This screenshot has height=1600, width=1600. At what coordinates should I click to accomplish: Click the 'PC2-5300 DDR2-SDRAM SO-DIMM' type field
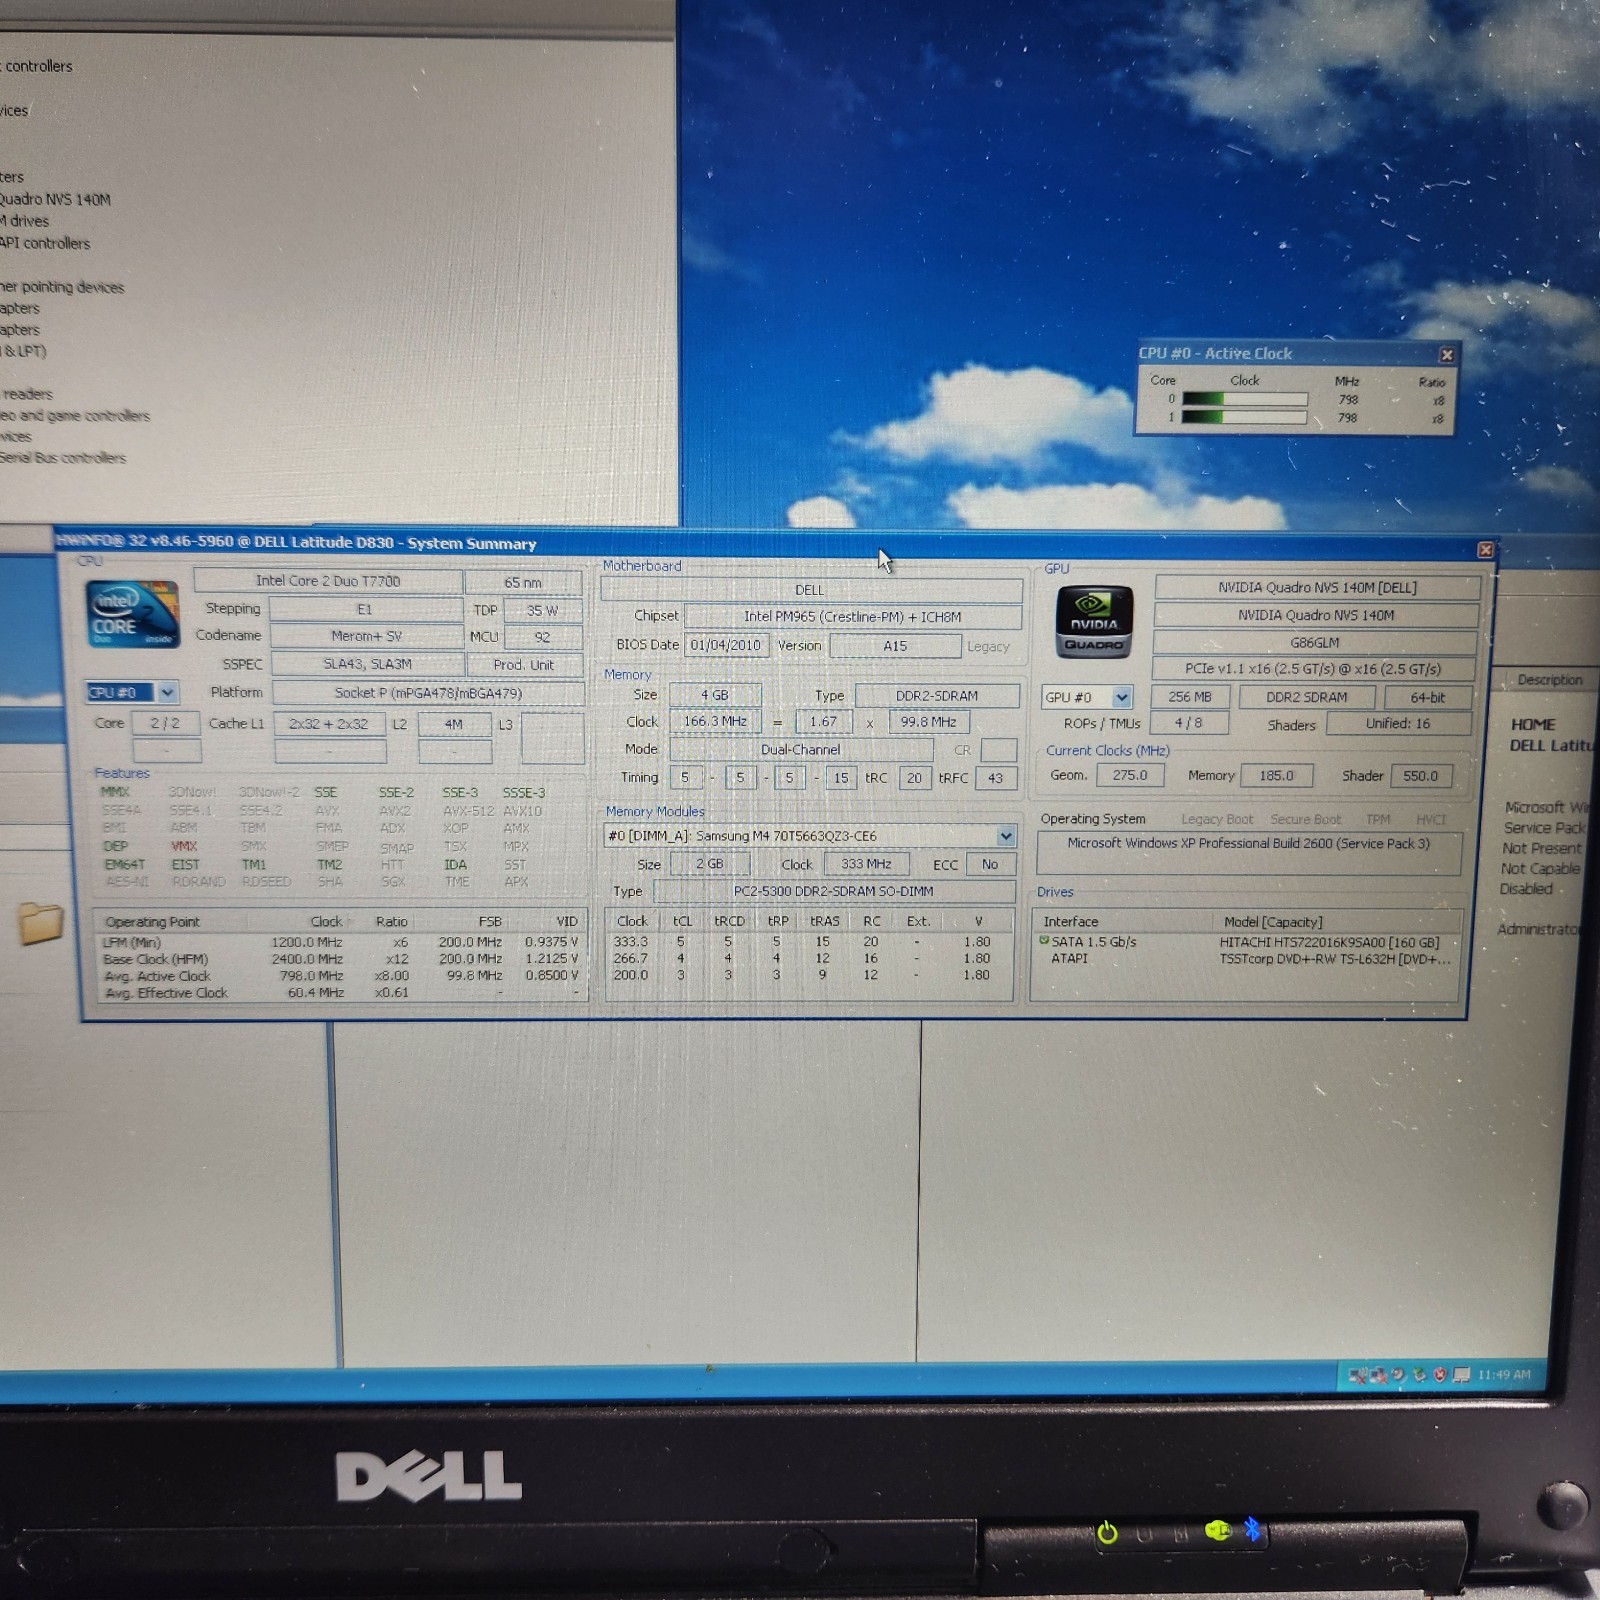point(834,891)
